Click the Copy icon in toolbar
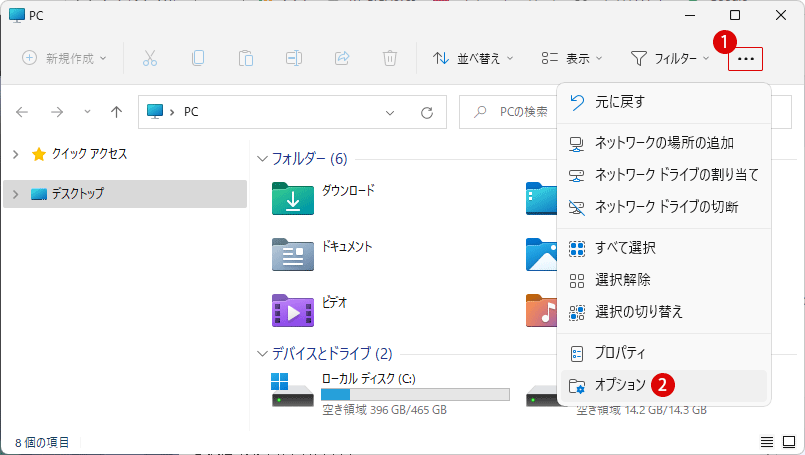 point(198,58)
